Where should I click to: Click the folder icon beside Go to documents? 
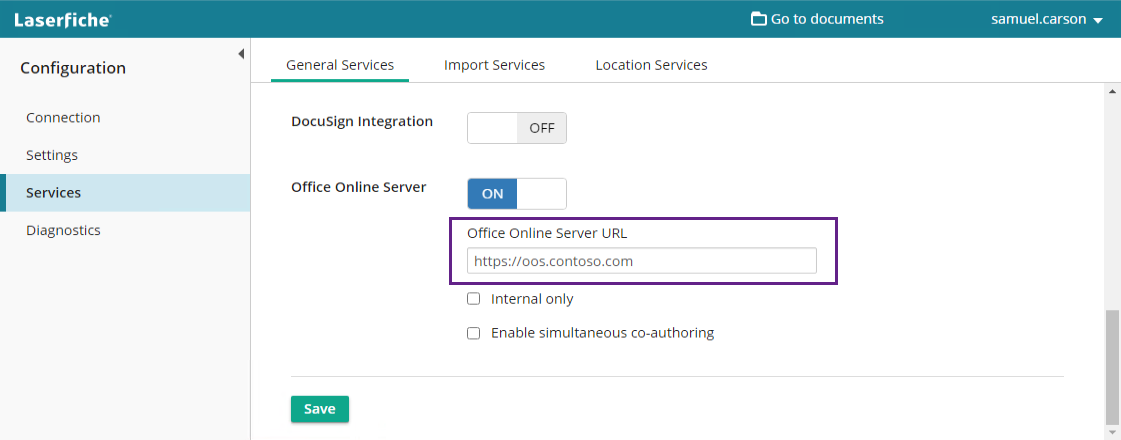759,19
